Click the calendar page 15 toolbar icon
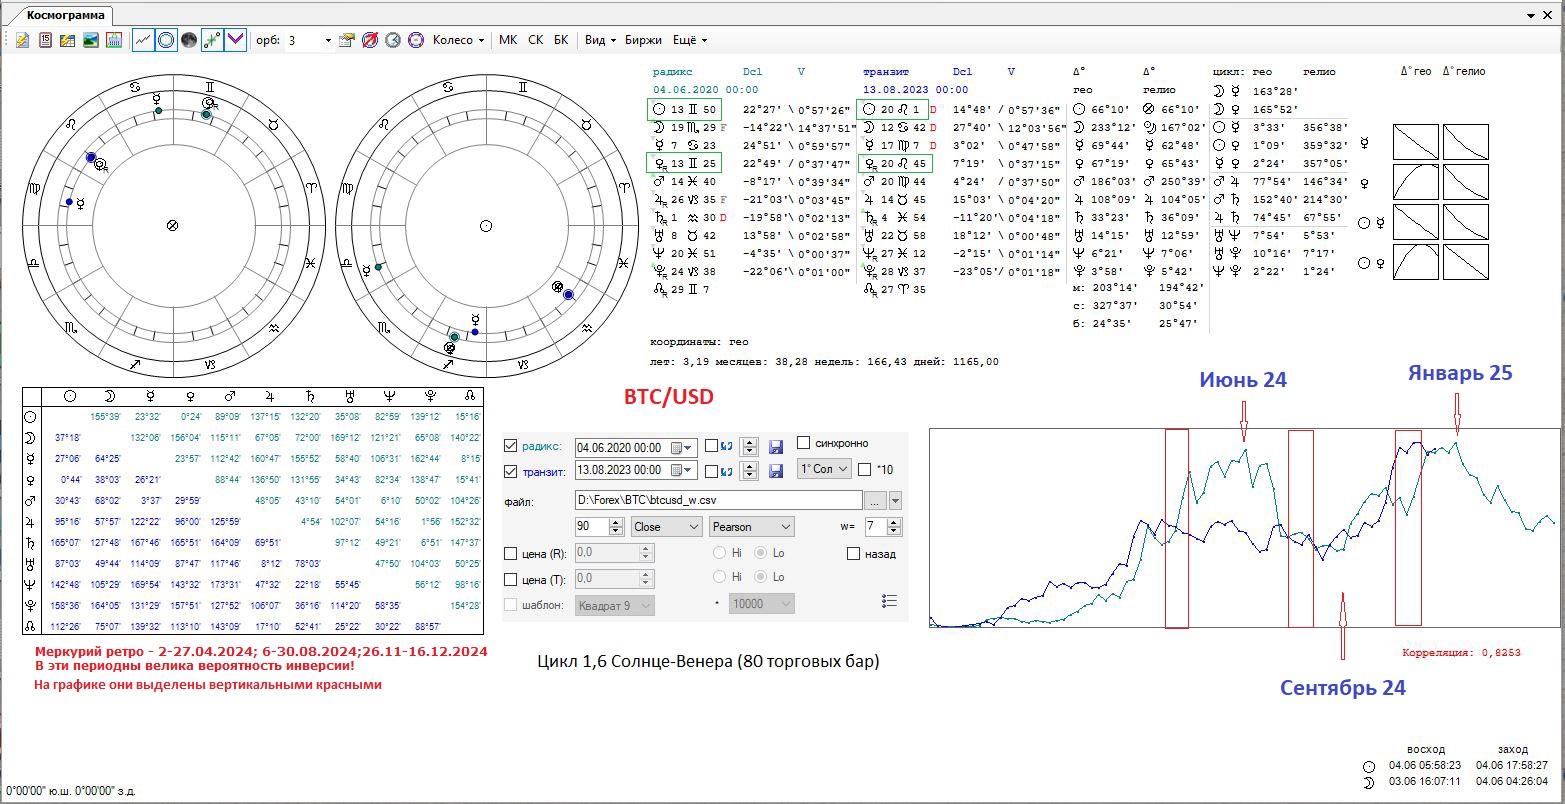The image size is (1565, 804). [x=45, y=40]
